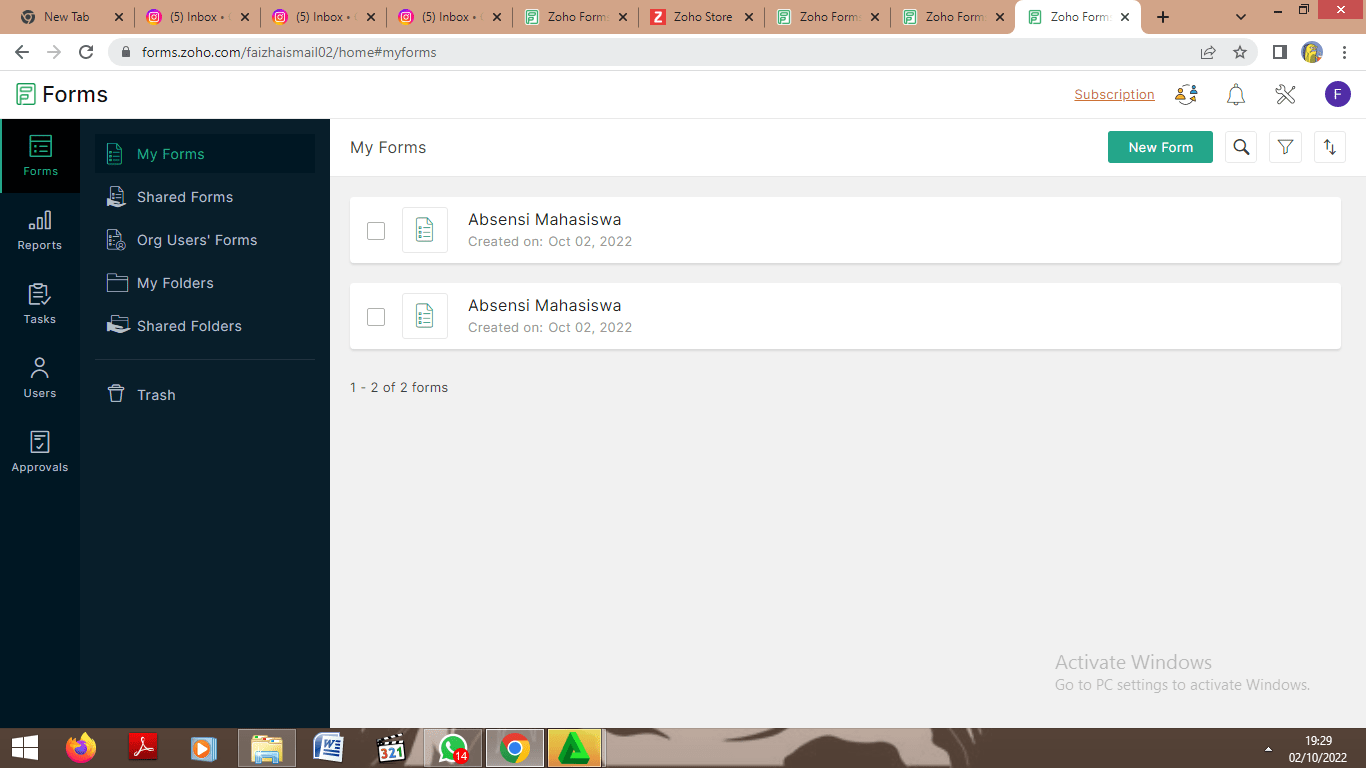Open the first Absensi Mahasiswa form title
This screenshot has width=1366, height=768.
click(x=545, y=220)
